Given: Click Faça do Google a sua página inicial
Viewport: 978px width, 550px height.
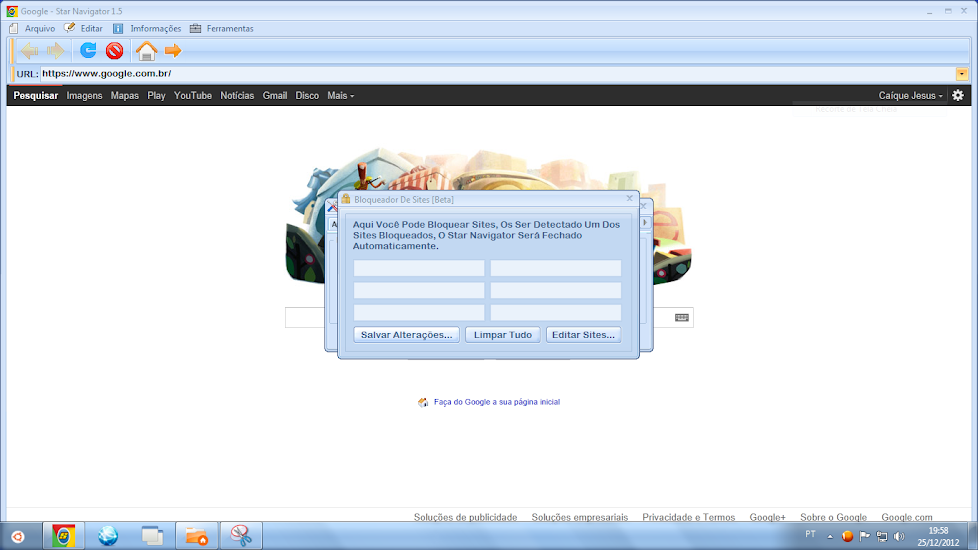Looking at the screenshot, I should 497,402.
